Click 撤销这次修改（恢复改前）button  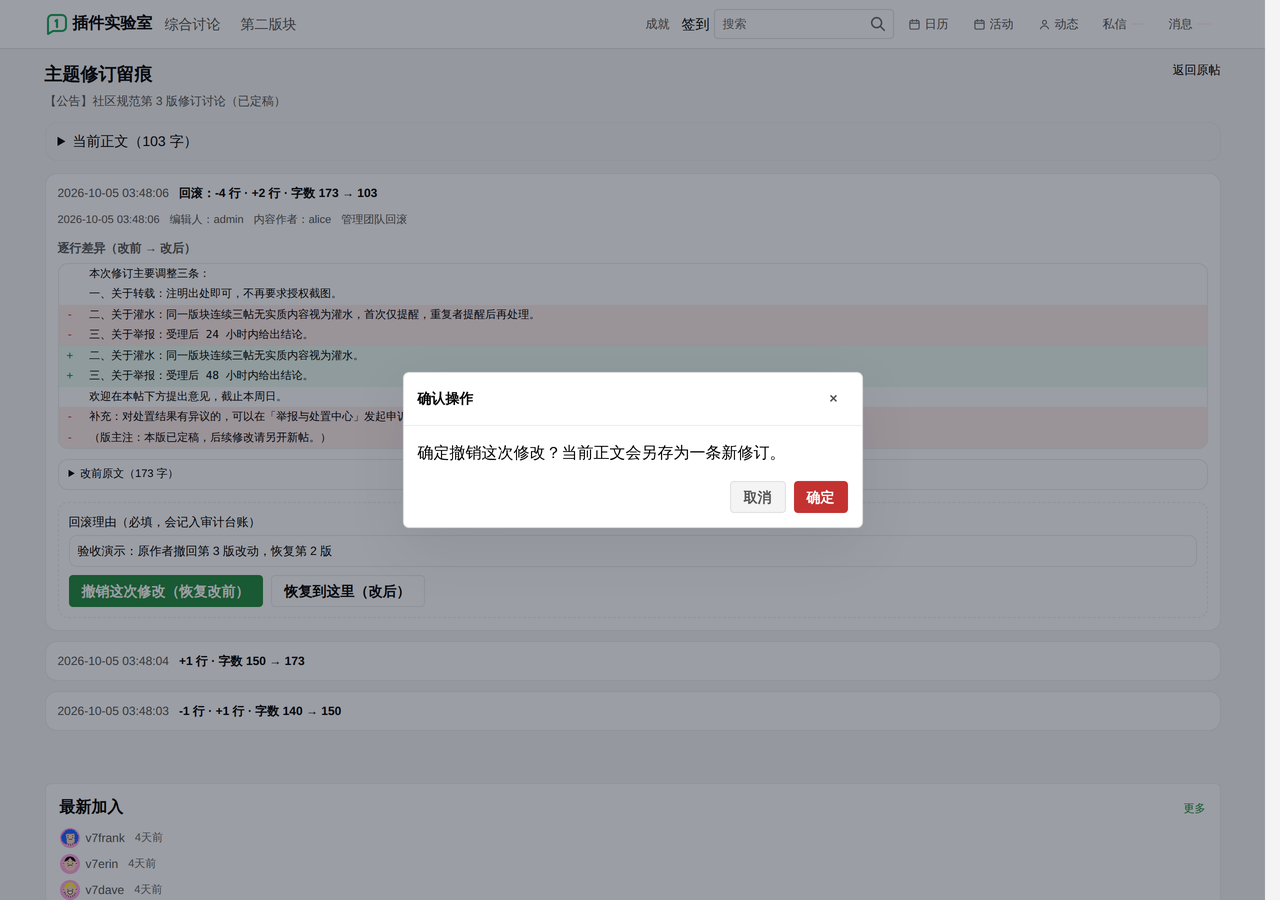(x=166, y=591)
